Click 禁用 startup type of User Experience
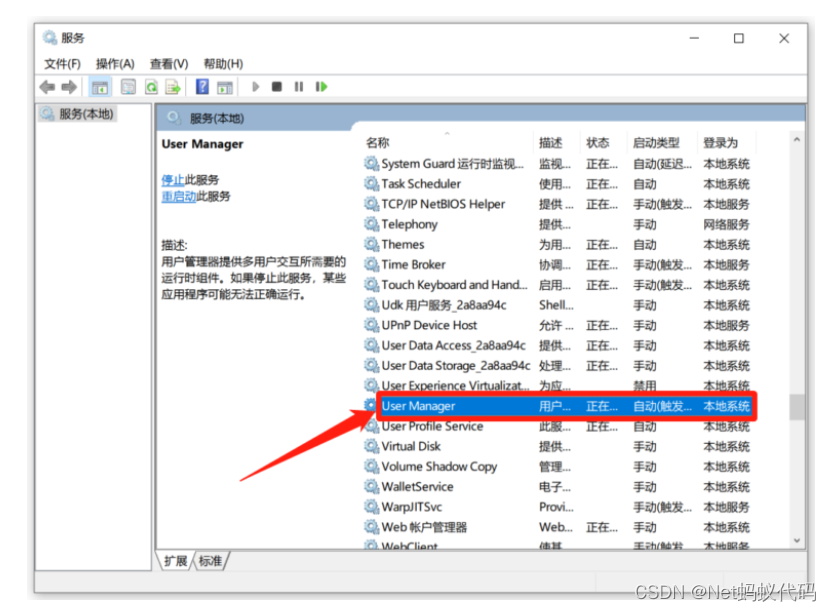This screenshot has height=612, width=831. click(644, 386)
